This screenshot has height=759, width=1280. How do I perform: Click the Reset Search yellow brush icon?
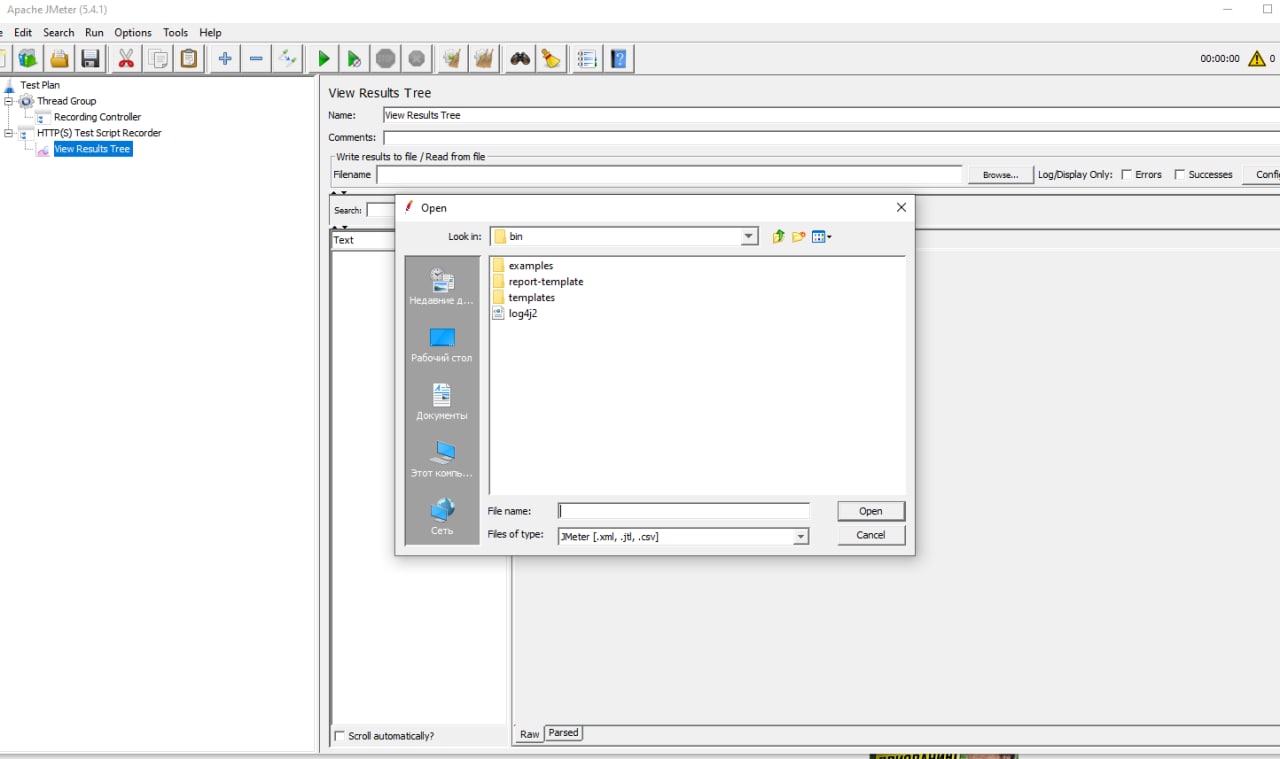[x=551, y=59]
